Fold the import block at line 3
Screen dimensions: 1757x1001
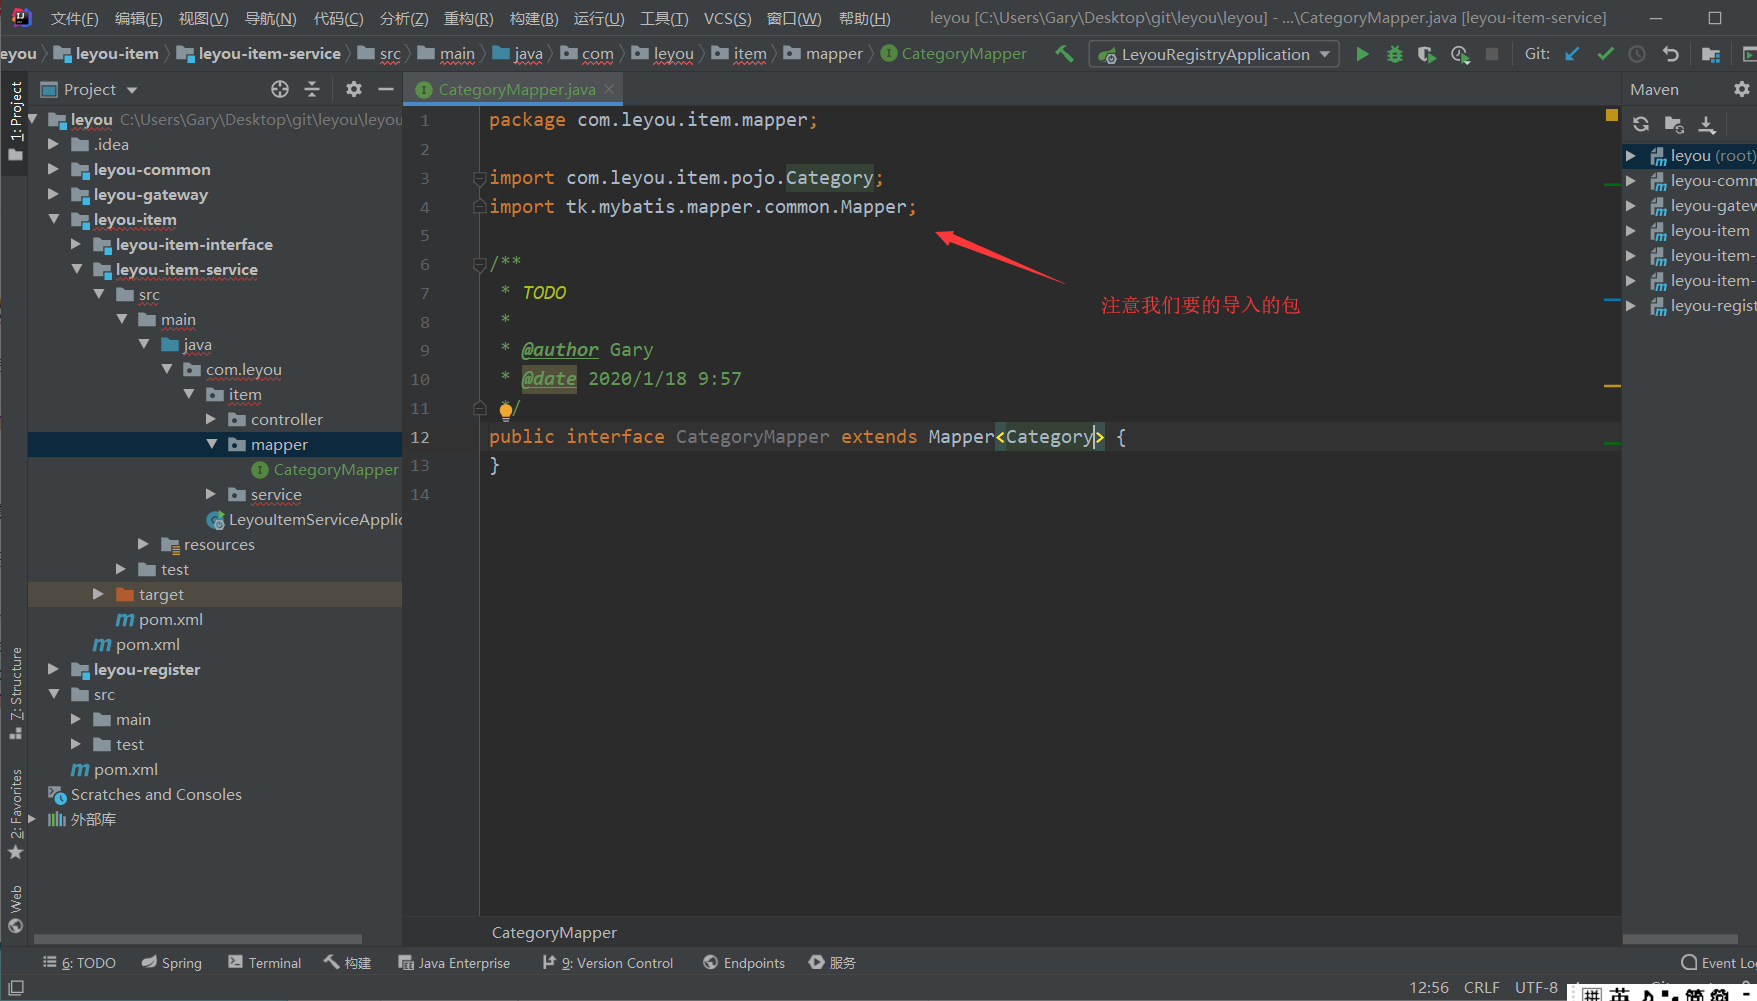tap(479, 178)
